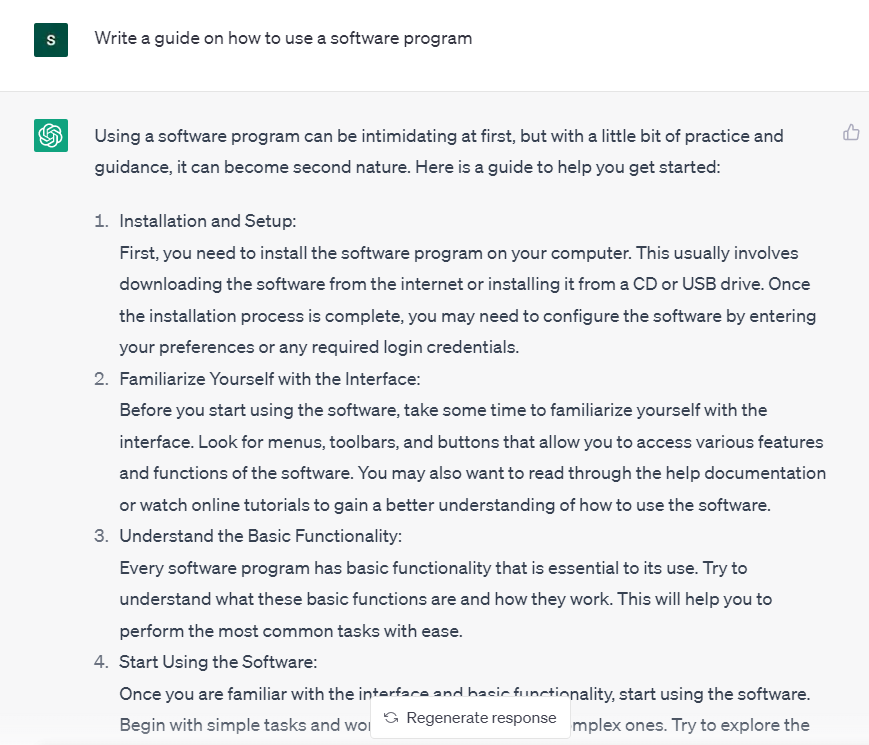Click the "Installation and Setup:" heading
The image size is (869, 745).
(208, 221)
